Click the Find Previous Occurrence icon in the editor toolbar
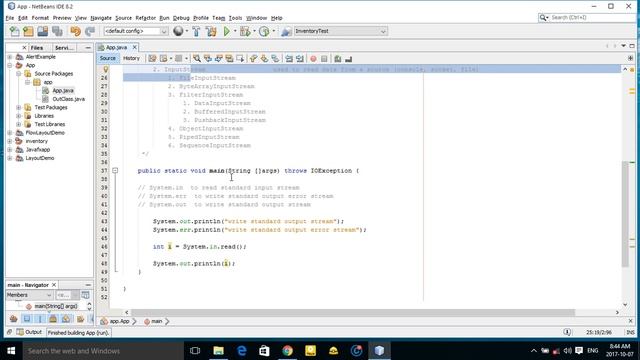The height and width of the screenshot is (360, 640). point(208,59)
